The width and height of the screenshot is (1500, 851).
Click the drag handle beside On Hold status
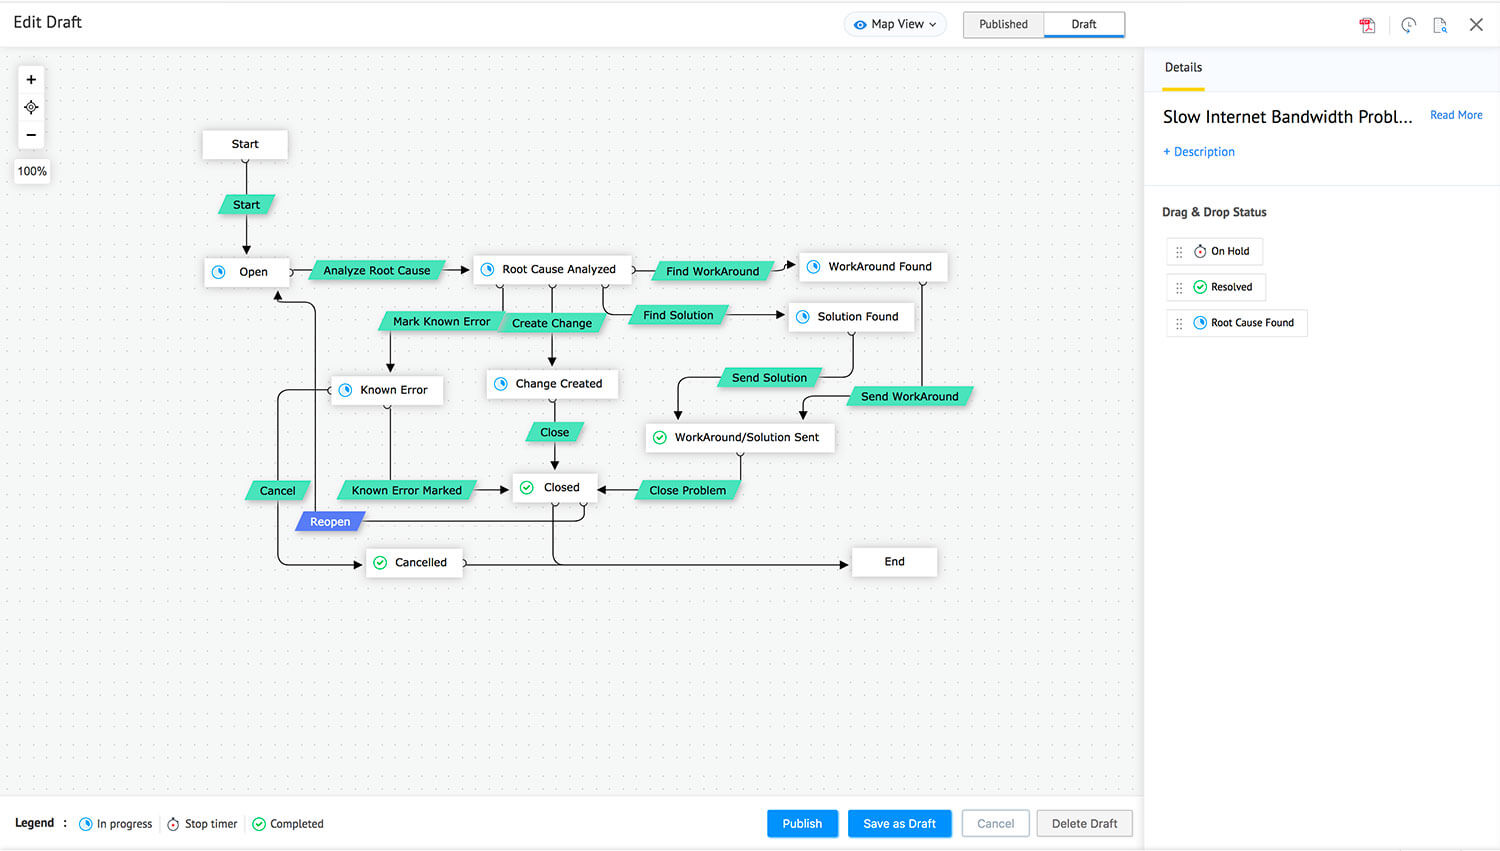1179,251
